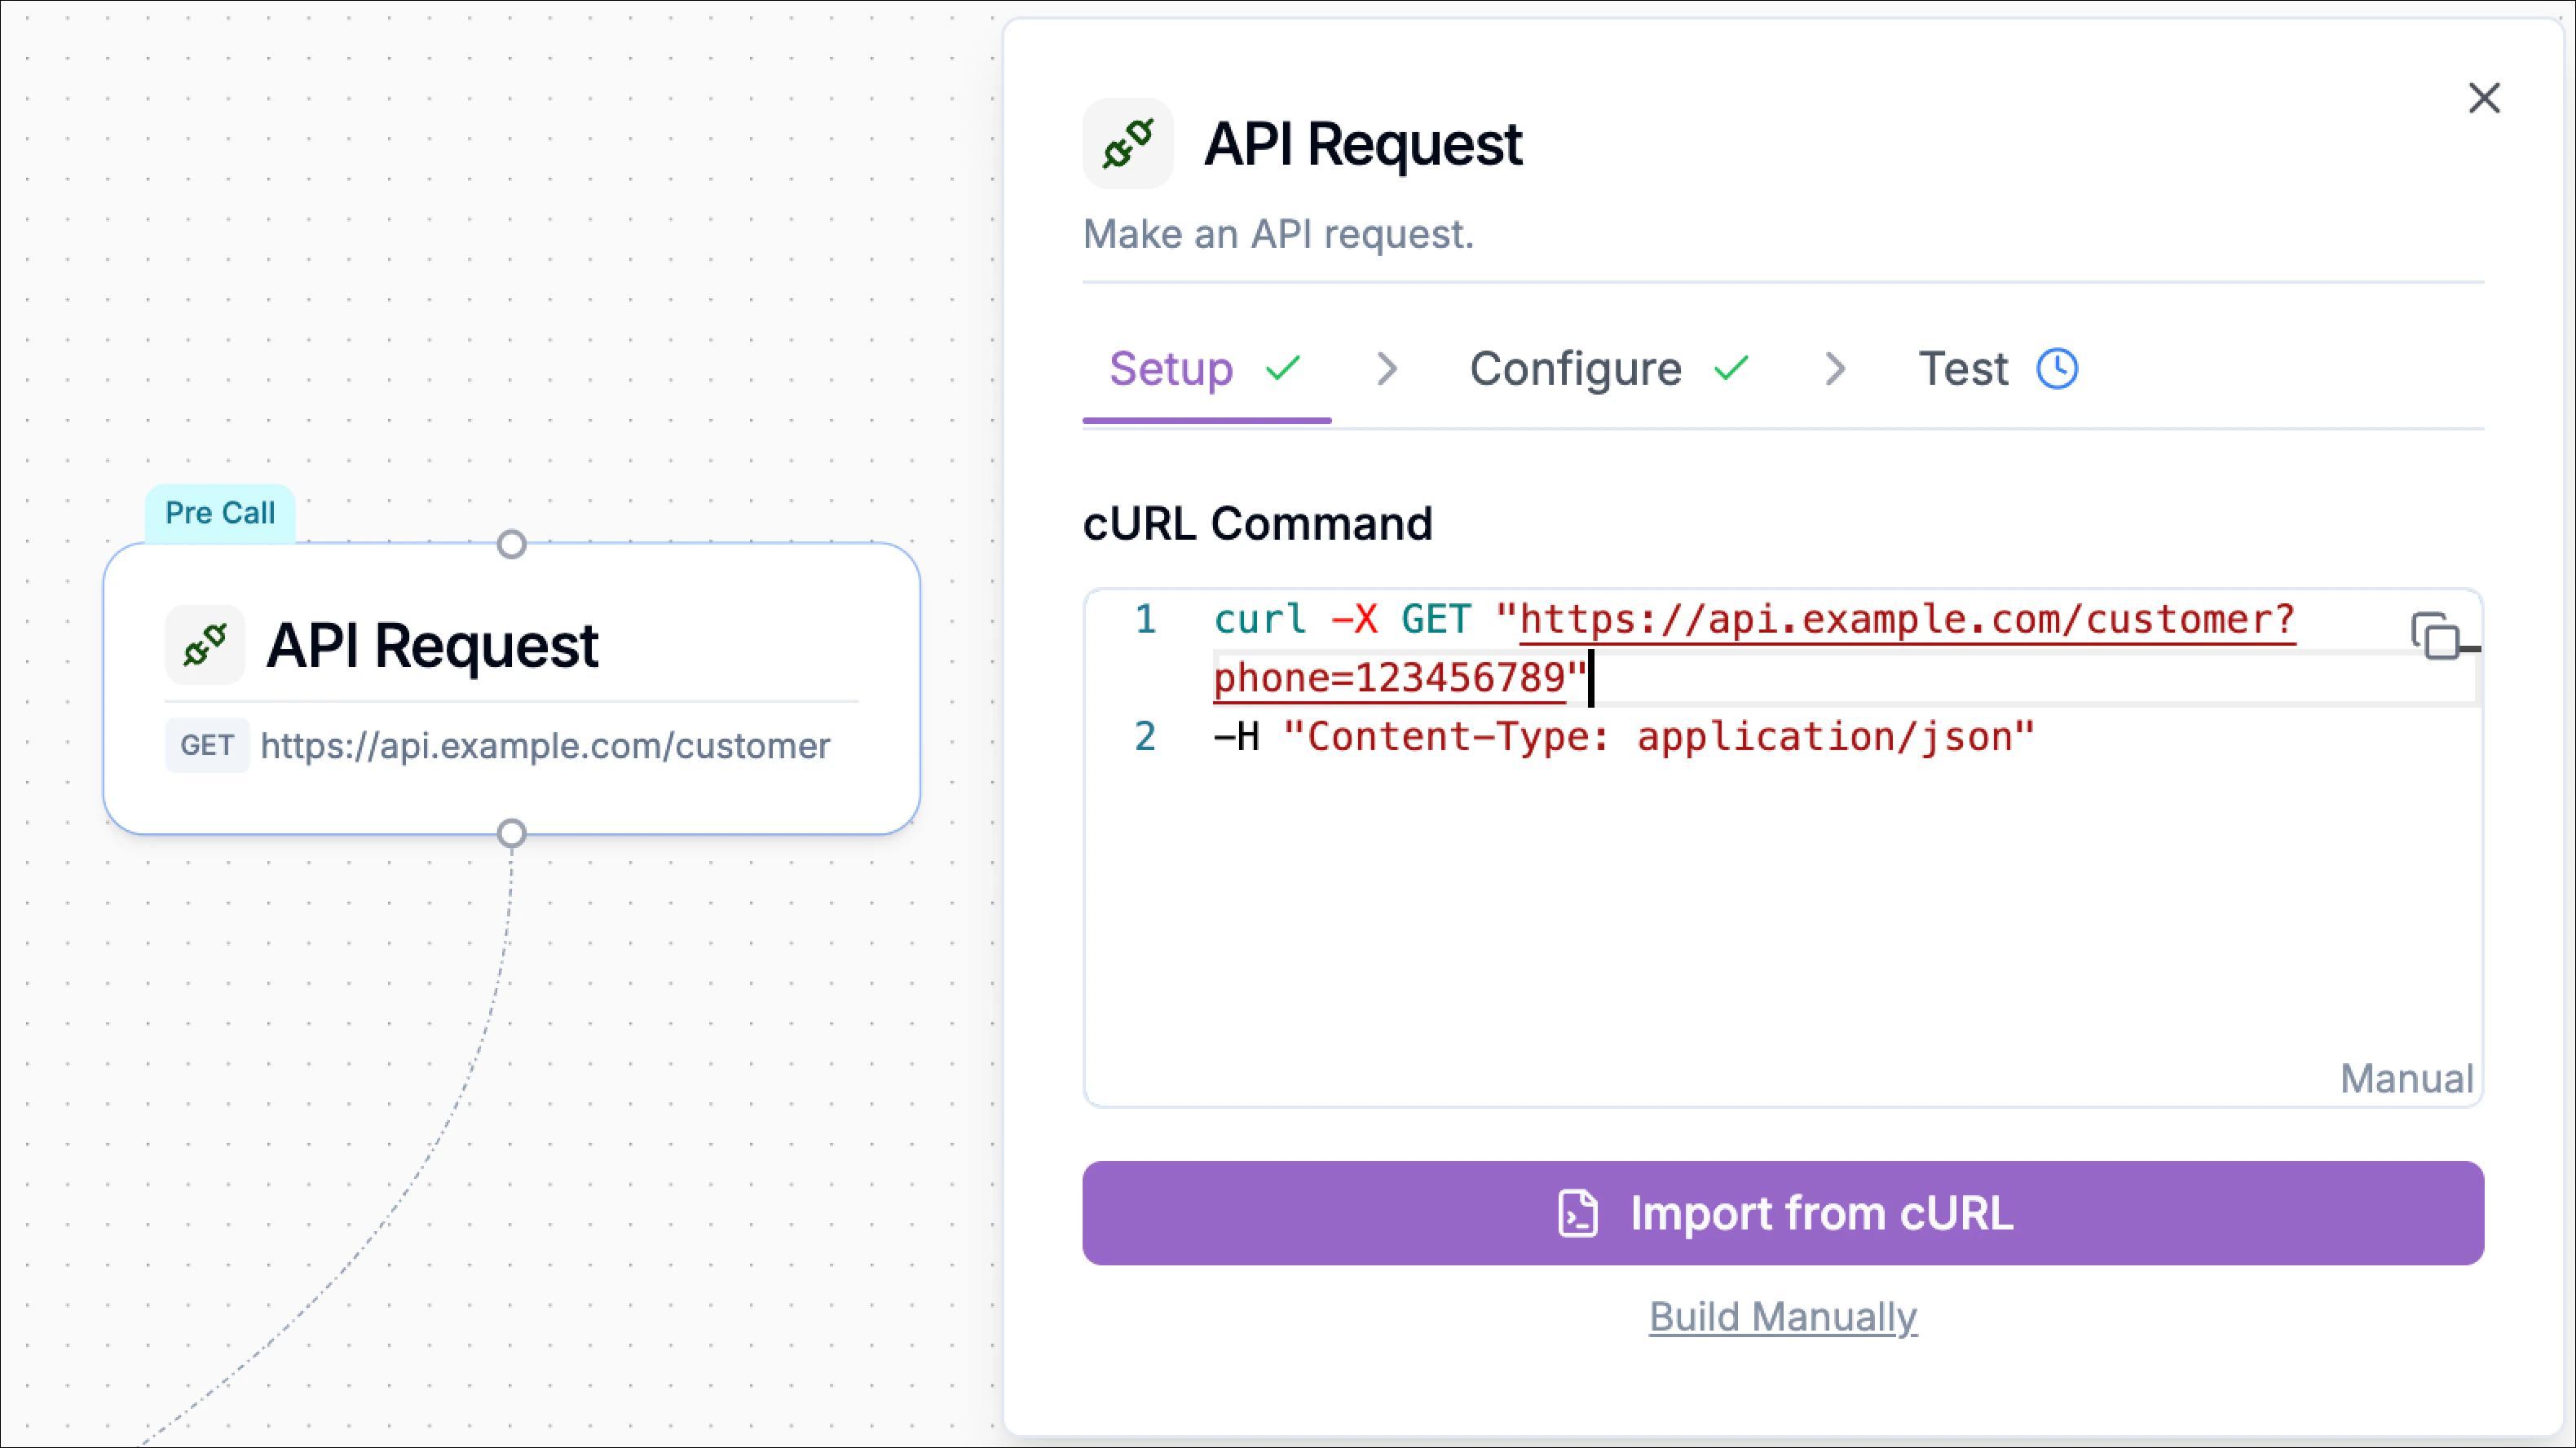Click the blue clock icon beside Test

point(2057,368)
